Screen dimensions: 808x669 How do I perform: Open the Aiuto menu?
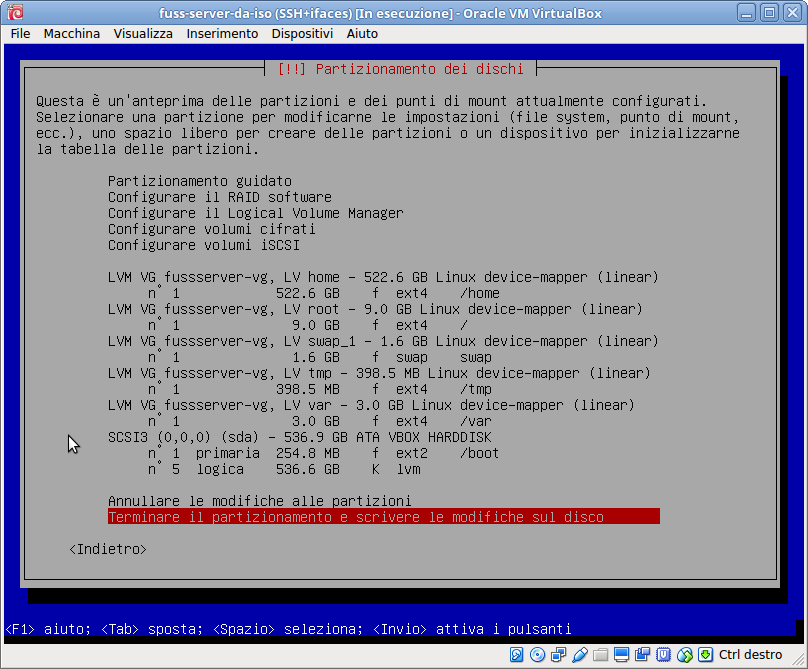pos(362,34)
